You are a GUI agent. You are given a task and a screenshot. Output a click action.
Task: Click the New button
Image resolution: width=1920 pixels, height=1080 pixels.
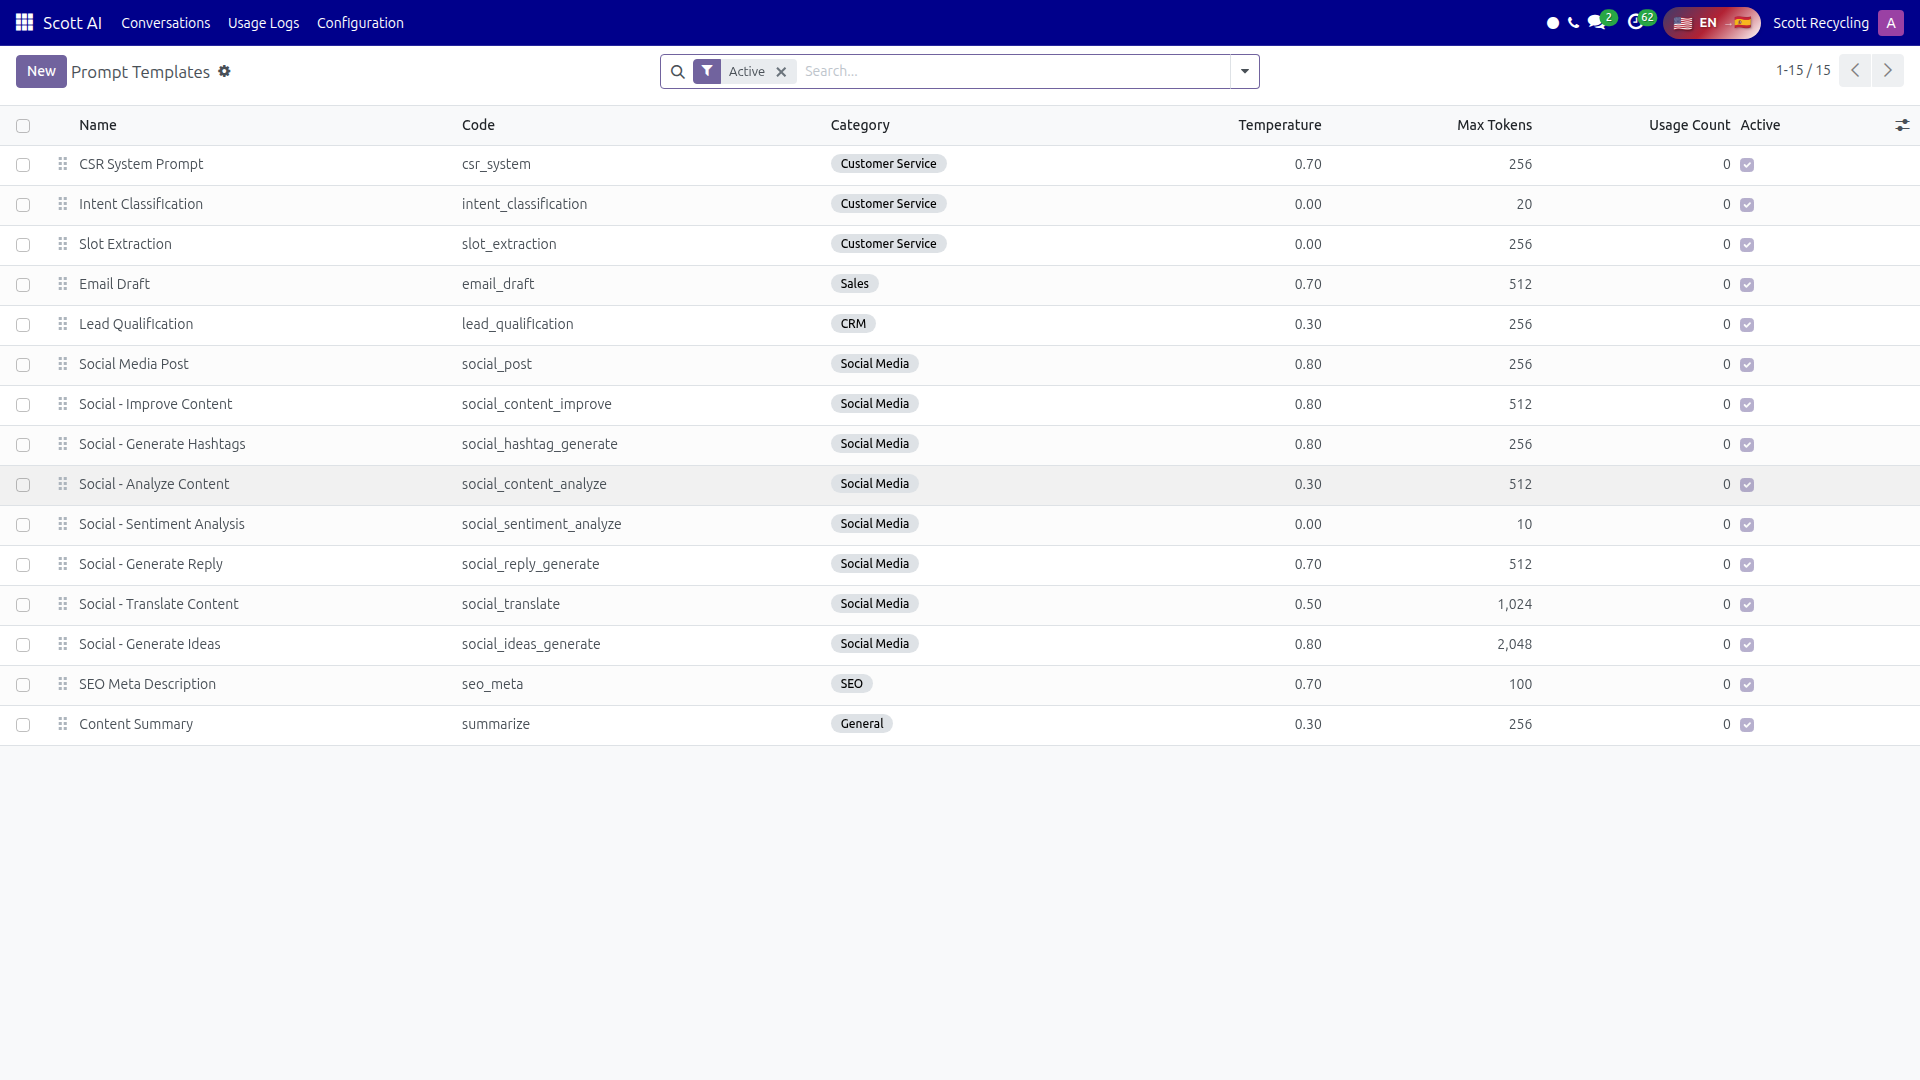pyautogui.click(x=41, y=71)
